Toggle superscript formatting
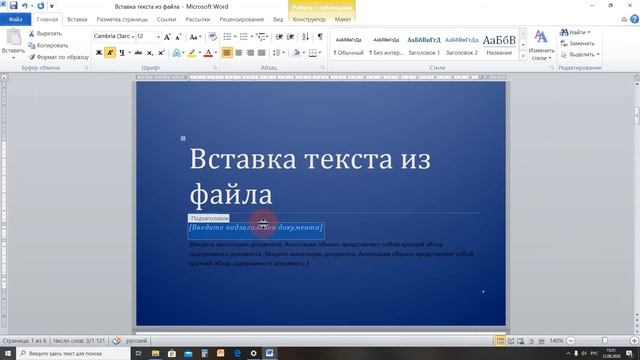Viewport: 640px width, 360px height. (161, 53)
